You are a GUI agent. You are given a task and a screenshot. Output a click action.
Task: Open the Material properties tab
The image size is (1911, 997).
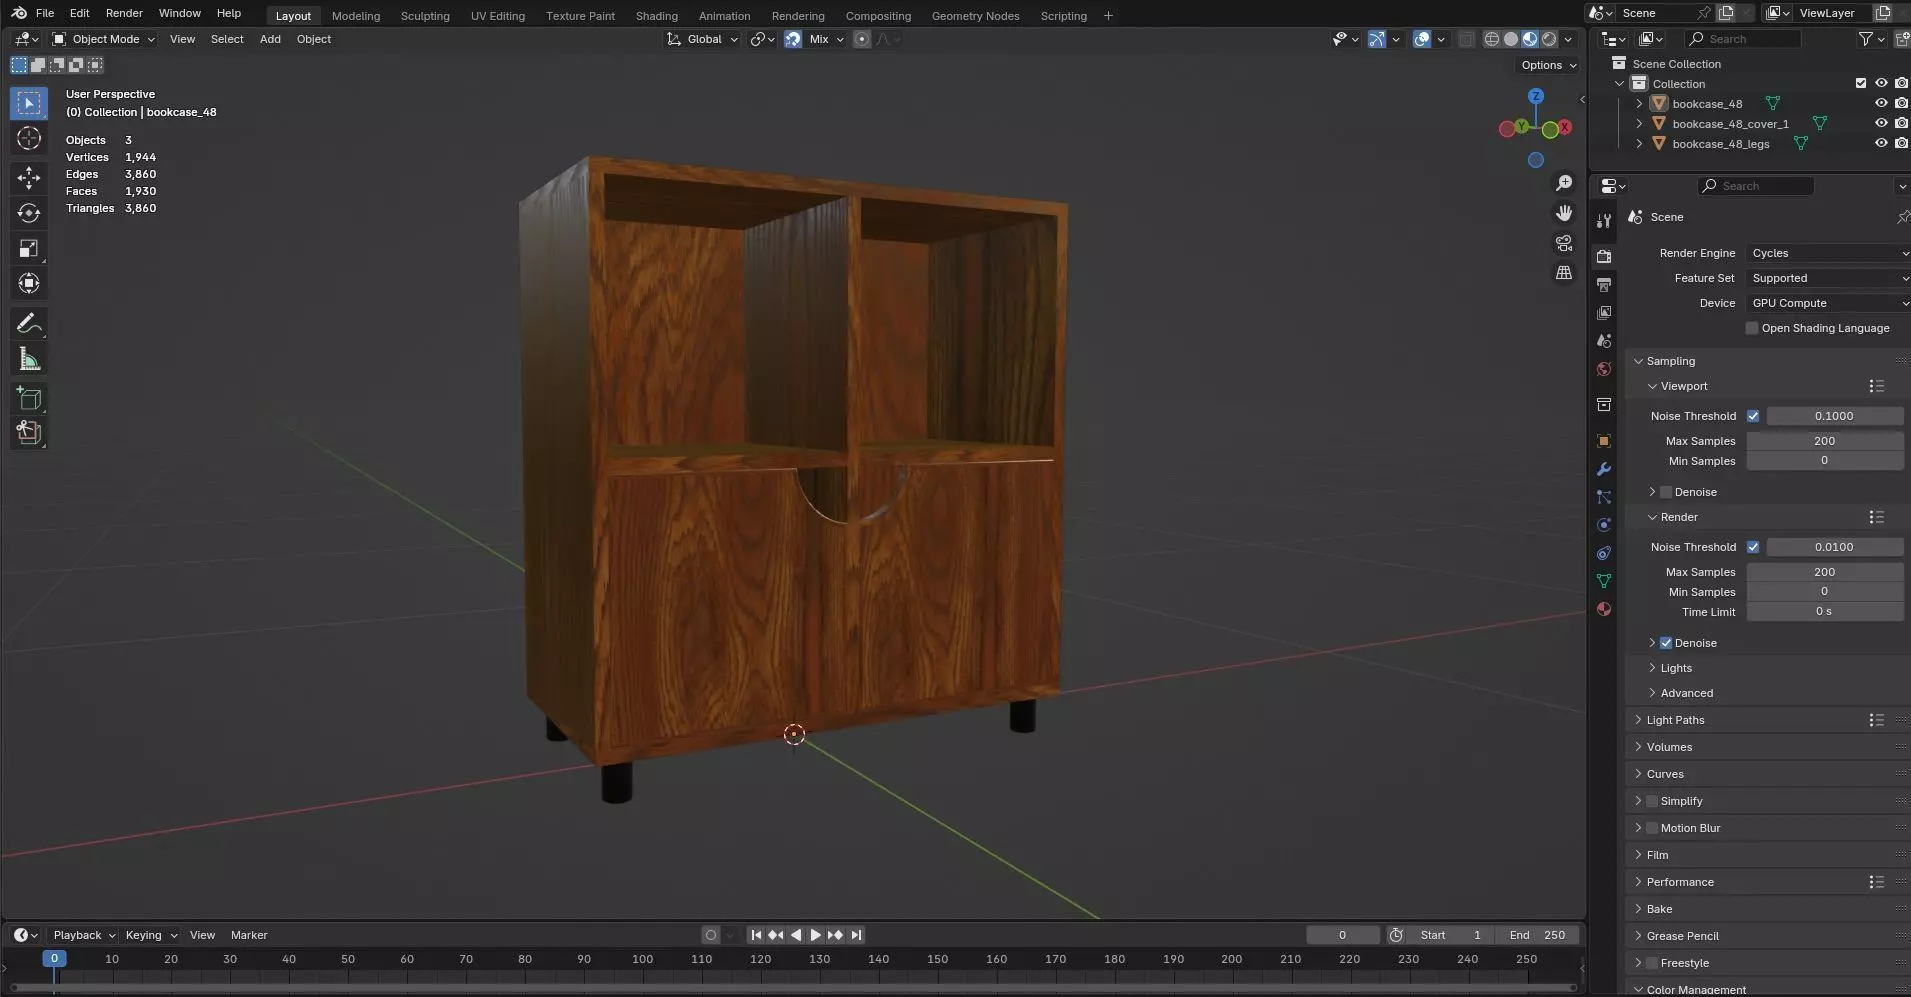click(1604, 609)
